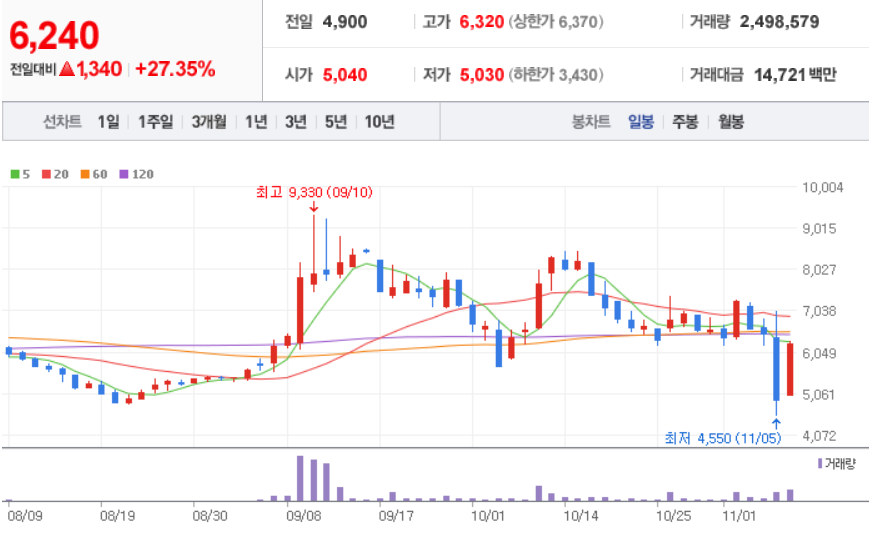Select the 1일 line chart period
This screenshot has height=540, width=869.
(x=109, y=121)
